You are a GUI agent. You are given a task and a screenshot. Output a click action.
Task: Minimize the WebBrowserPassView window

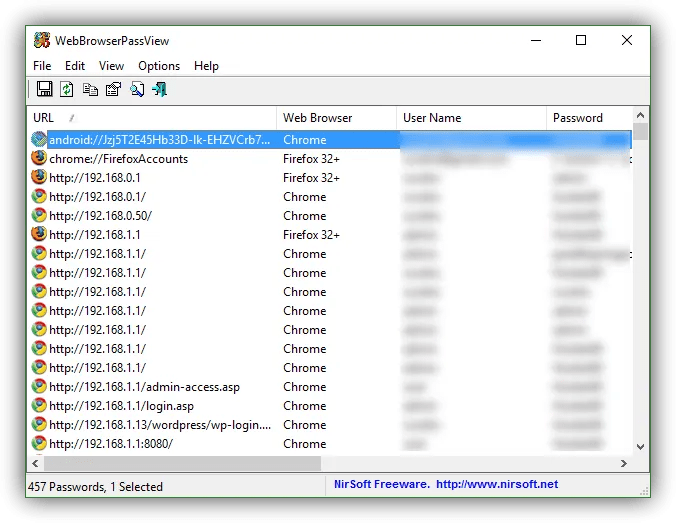click(x=536, y=40)
